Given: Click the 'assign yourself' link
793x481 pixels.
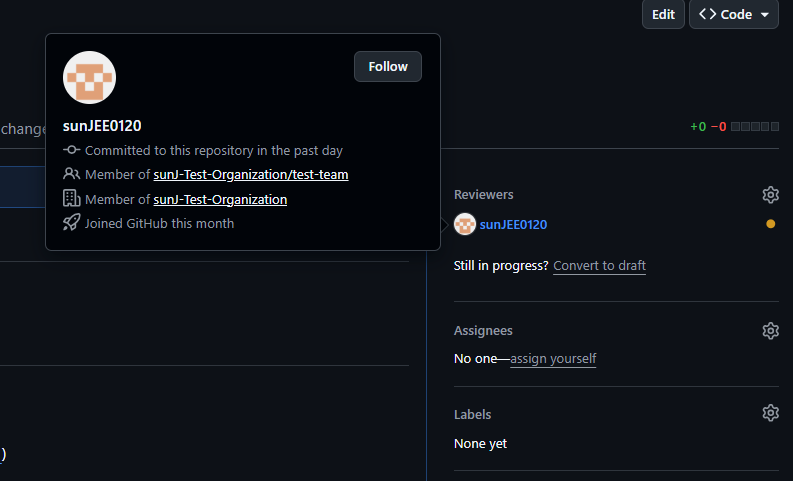Looking at the screenshot, I should click(553, 359).
